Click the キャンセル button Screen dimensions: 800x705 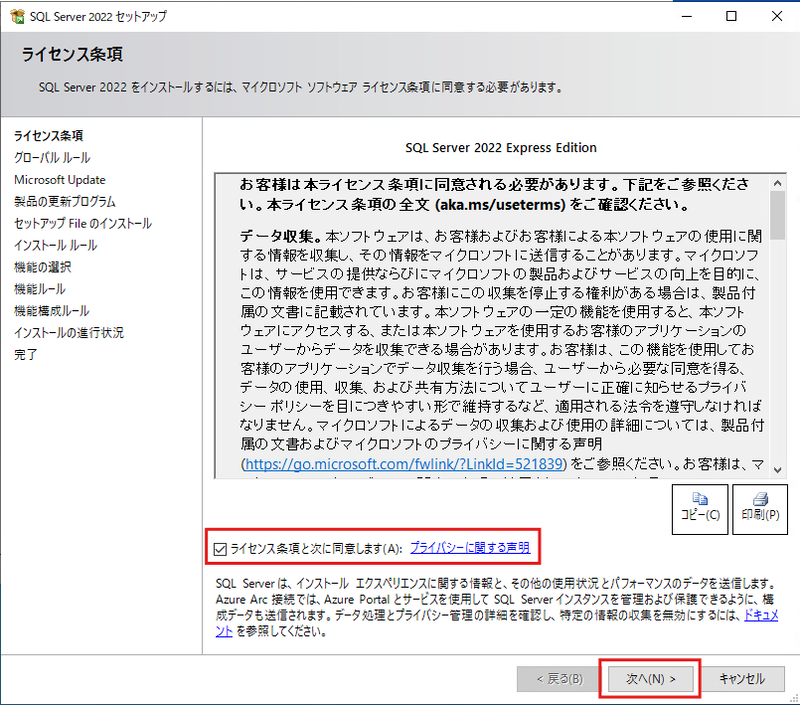tap(741, 679)
